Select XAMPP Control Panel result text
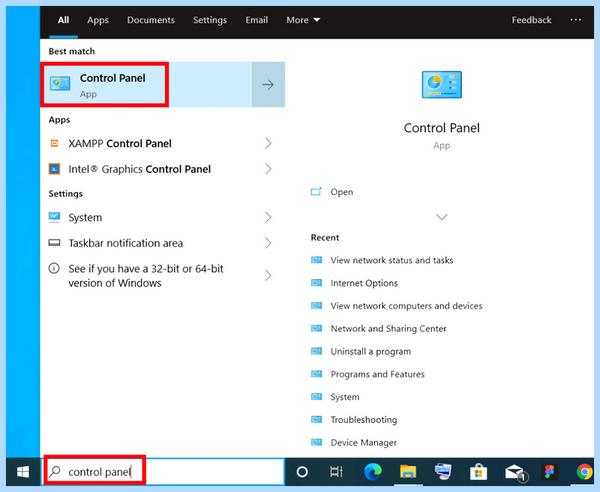The width and height of the screenshot is (600, 492). tap(120, 143)
